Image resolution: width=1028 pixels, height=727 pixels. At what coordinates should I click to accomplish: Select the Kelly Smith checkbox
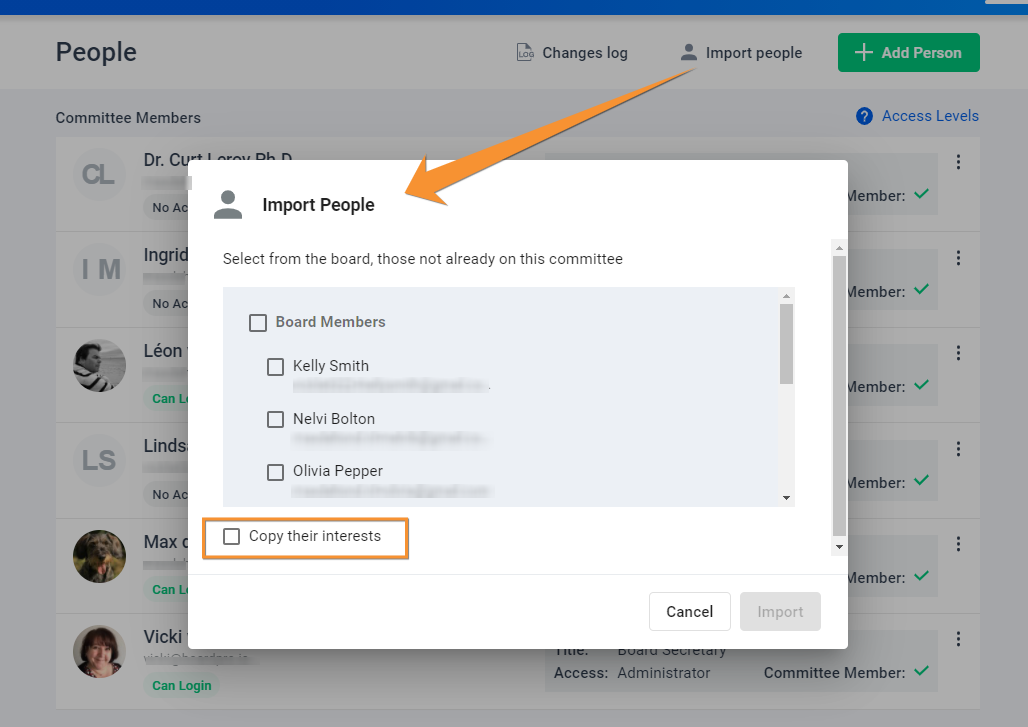click(x=276, y=367)
